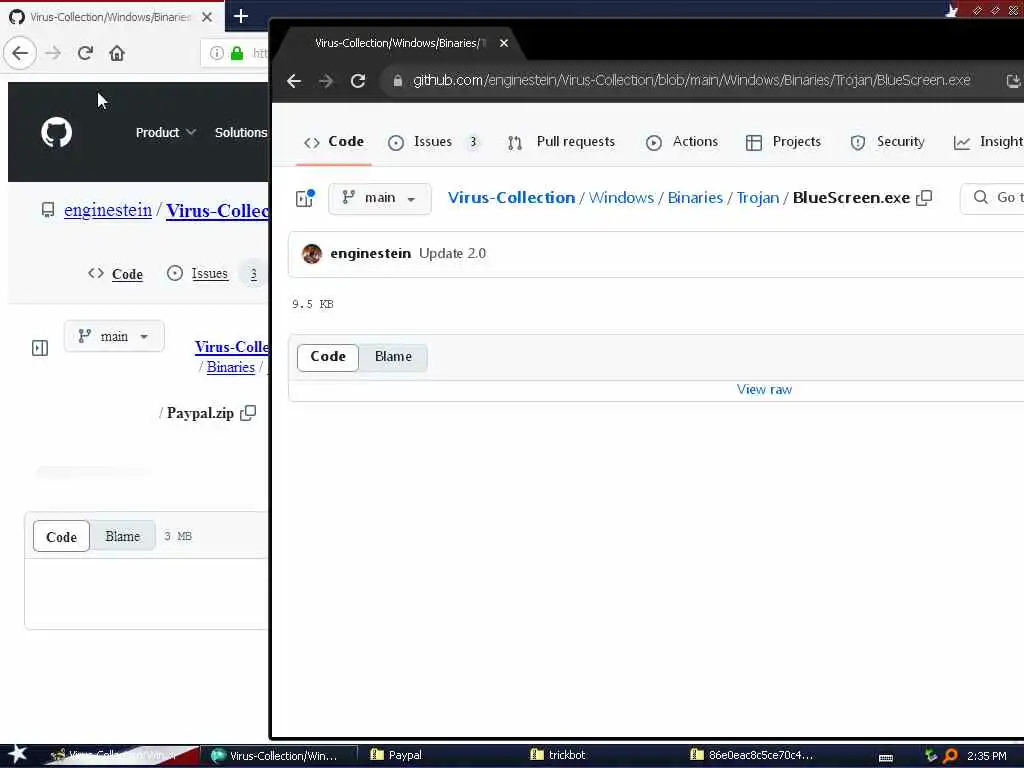The width and height of the screenshot is (1024, 768).
Task: Click enginestein author name in commit row
Action: 370,253
